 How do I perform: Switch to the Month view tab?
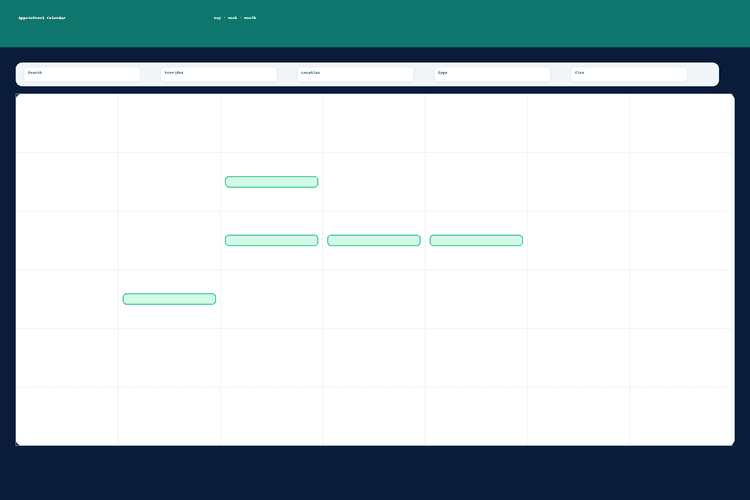(249, 17)
